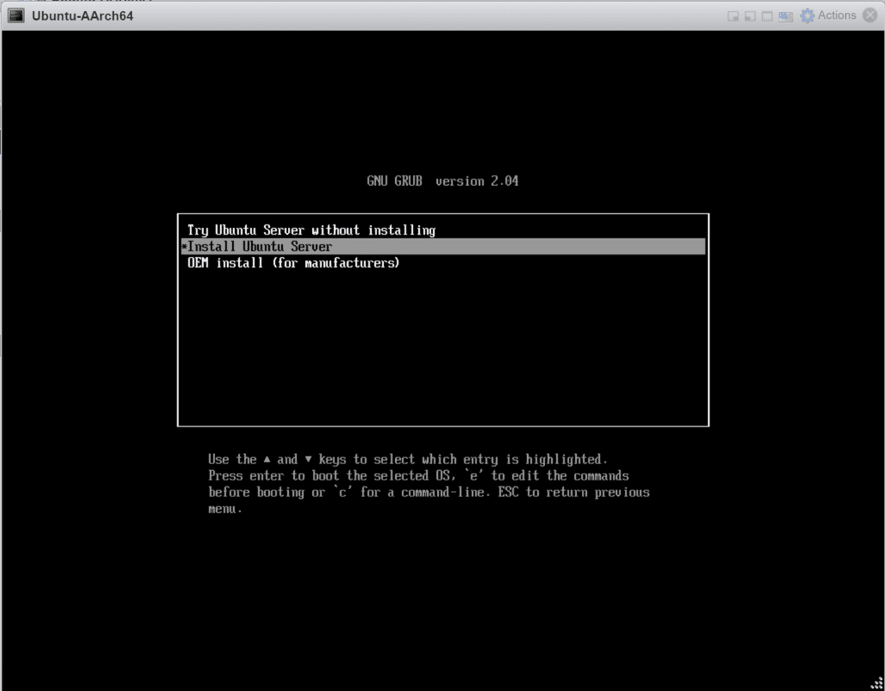Viewport: 885px width, 691px height.
Task: Click the 'Use the ▲ and ▼ keys' line
Action: pyautogui.click(x=408, y=459)
